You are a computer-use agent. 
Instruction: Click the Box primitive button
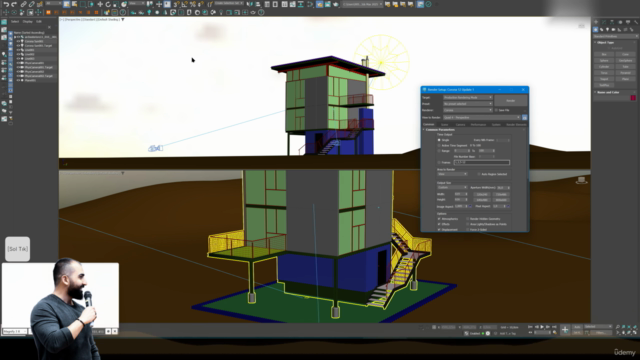[x=604, y=54]
